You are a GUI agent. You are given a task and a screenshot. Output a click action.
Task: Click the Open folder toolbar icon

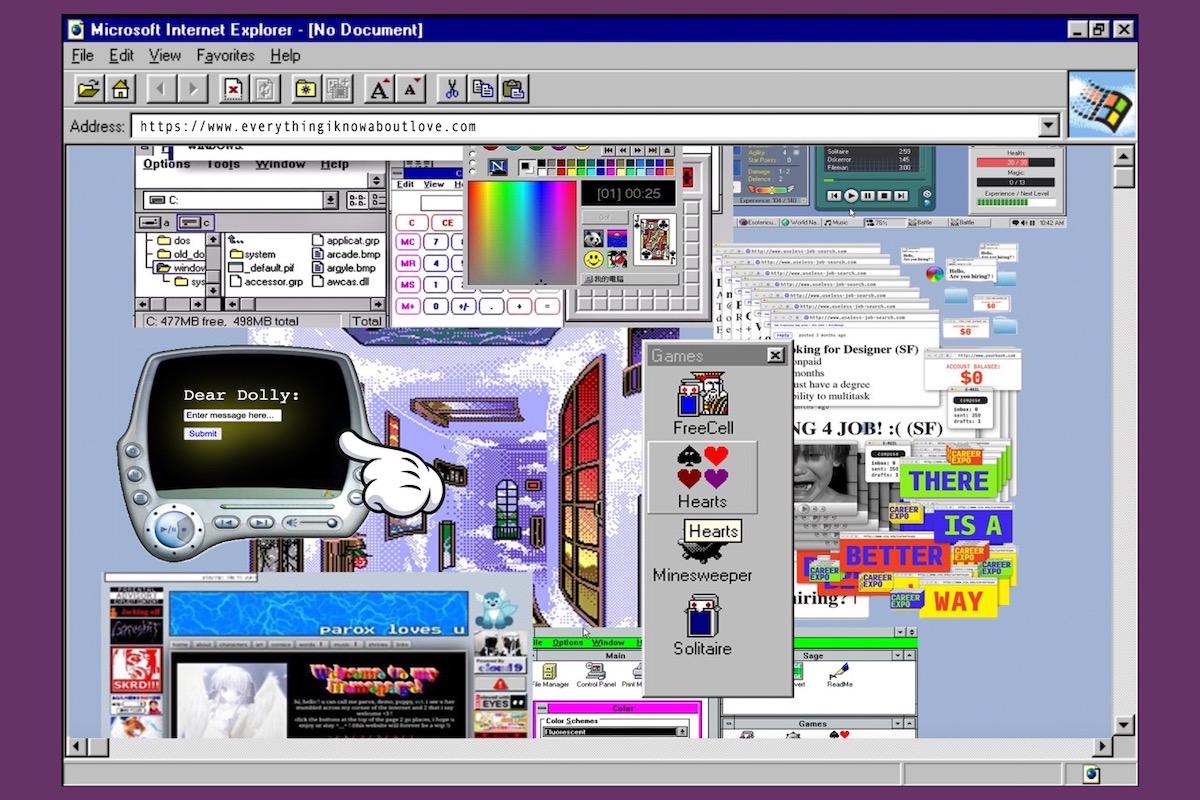pos(89,88)
